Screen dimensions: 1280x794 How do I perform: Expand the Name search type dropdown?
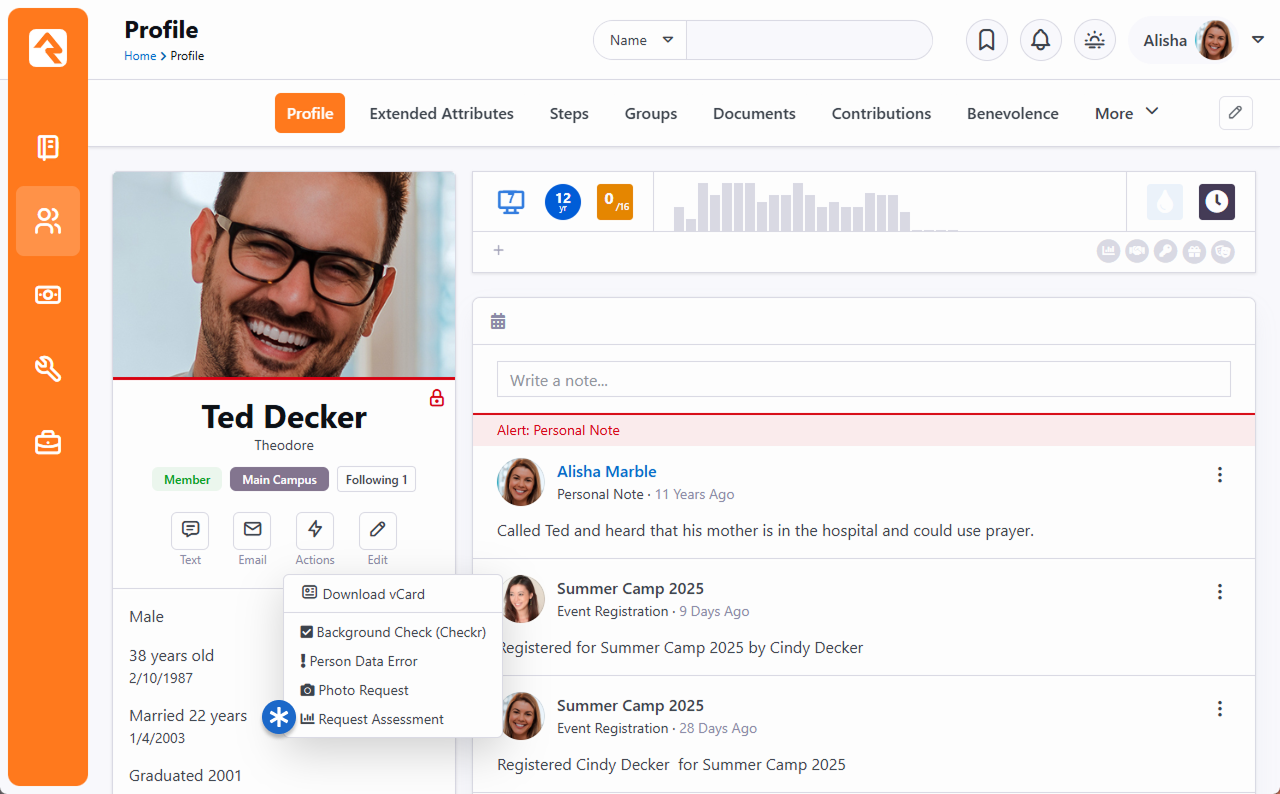click(640, 40)
